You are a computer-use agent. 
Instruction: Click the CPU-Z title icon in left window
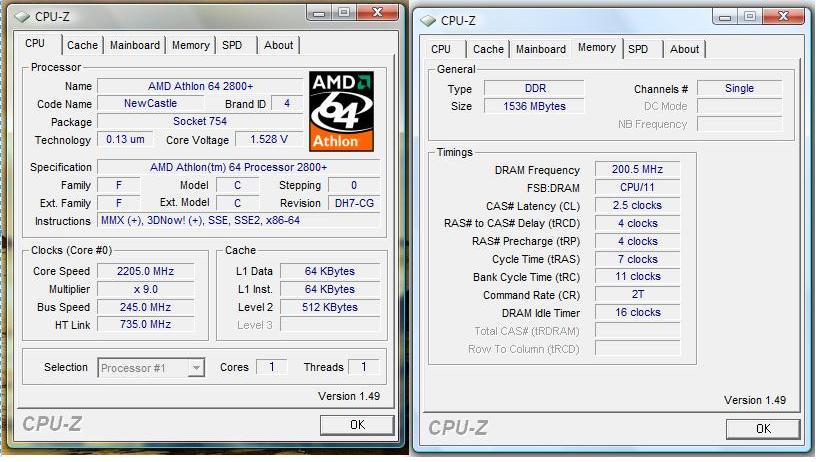pyautogui.click(x=22, y=17)
